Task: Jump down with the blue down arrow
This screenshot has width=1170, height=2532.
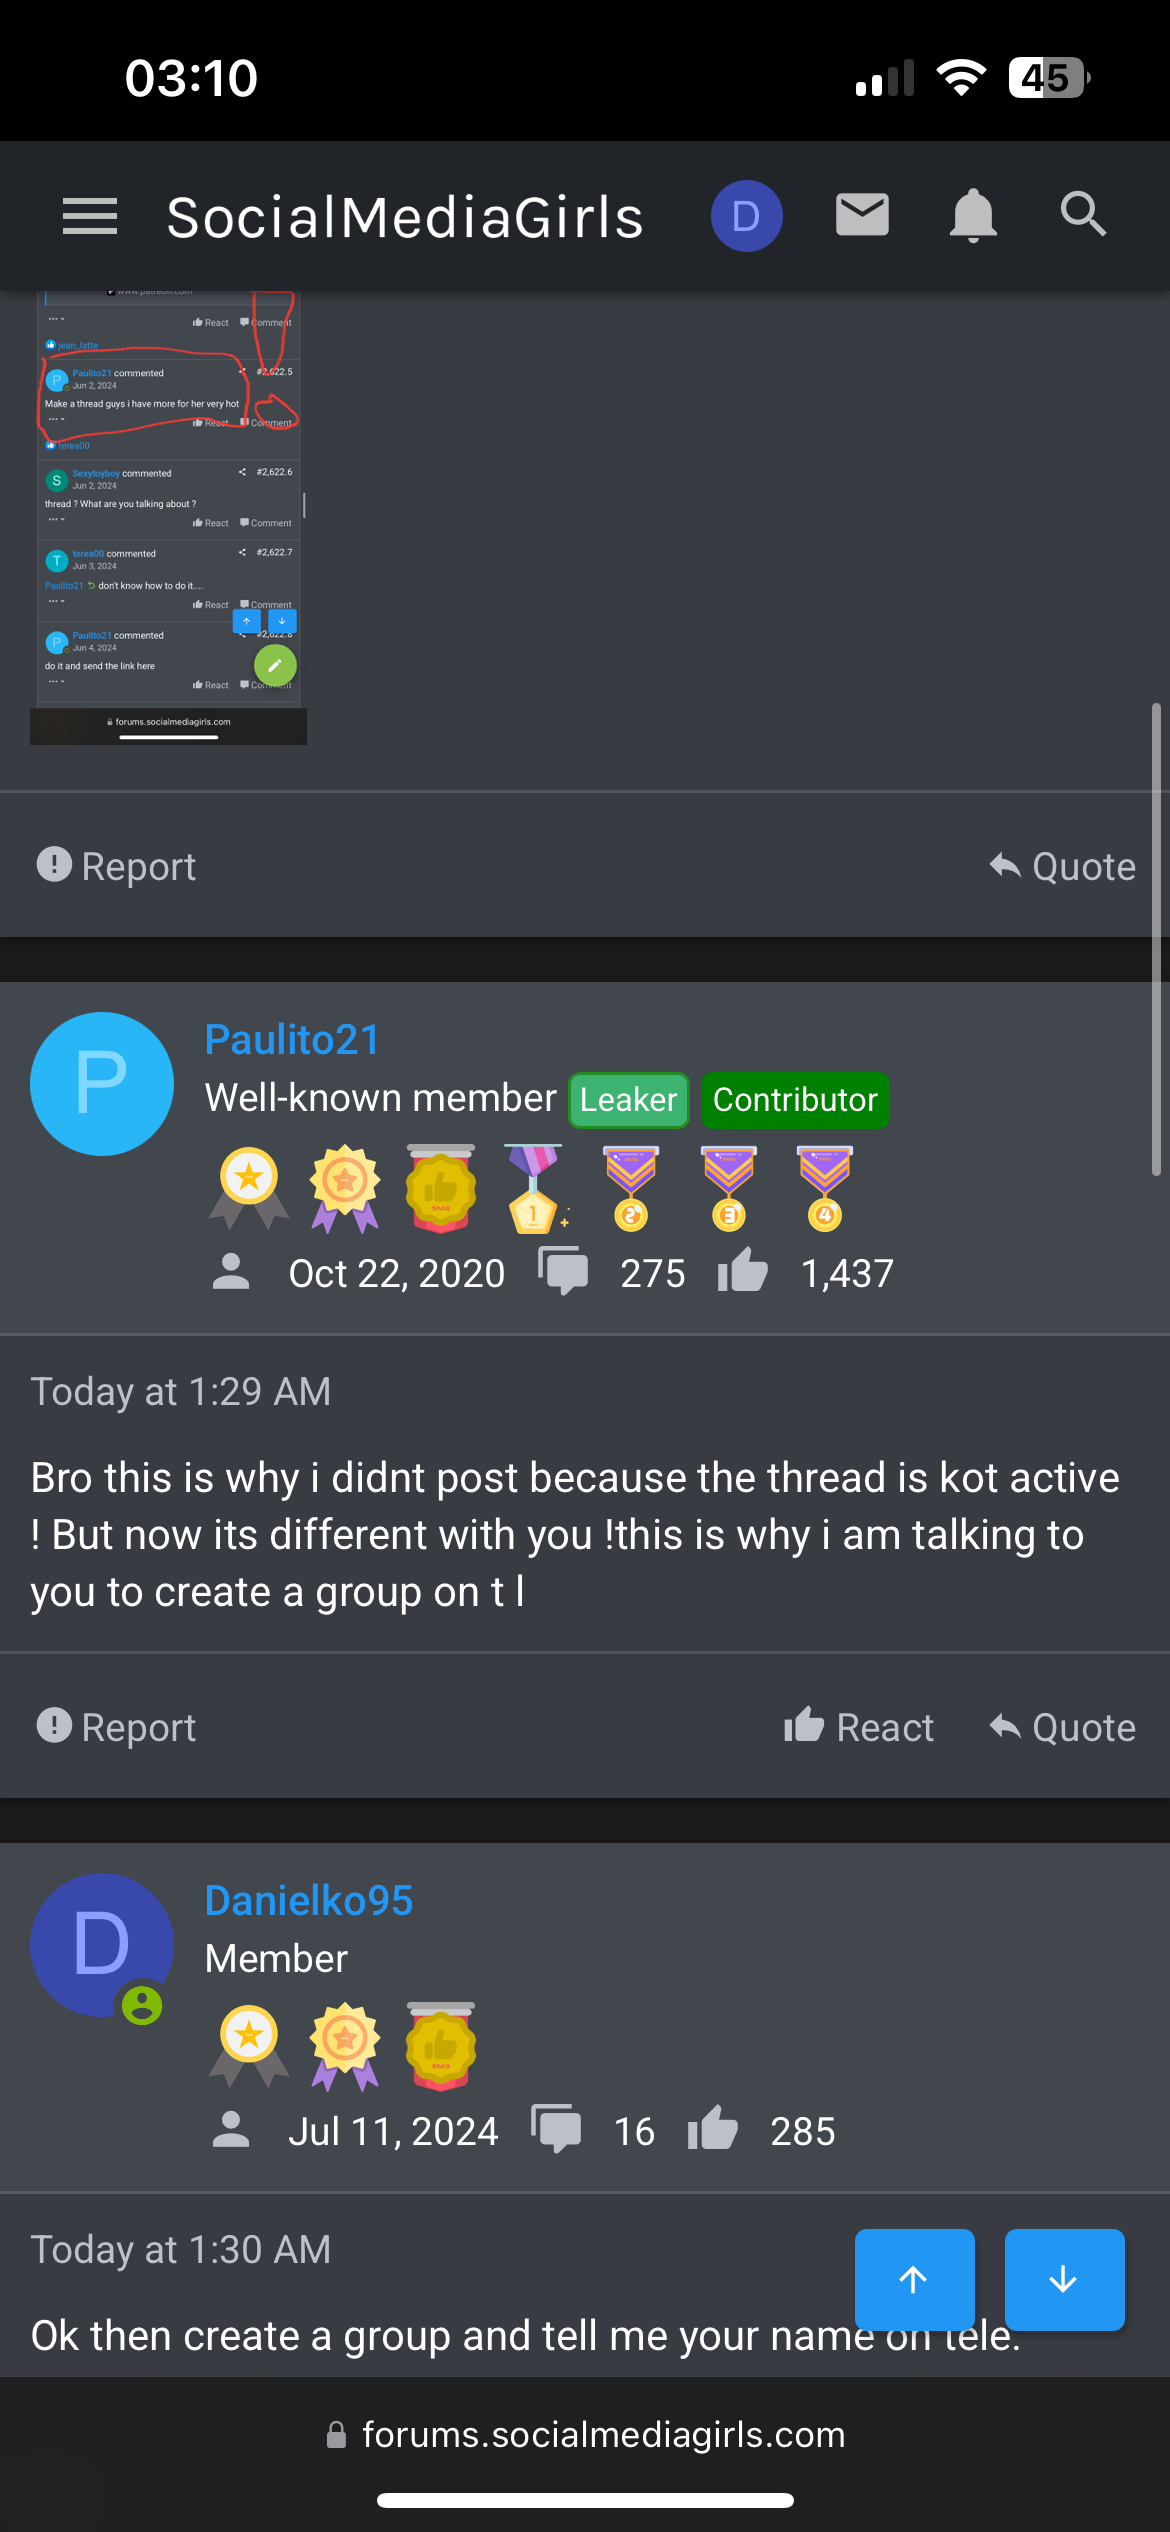Action: (x=1064, y=2279)
